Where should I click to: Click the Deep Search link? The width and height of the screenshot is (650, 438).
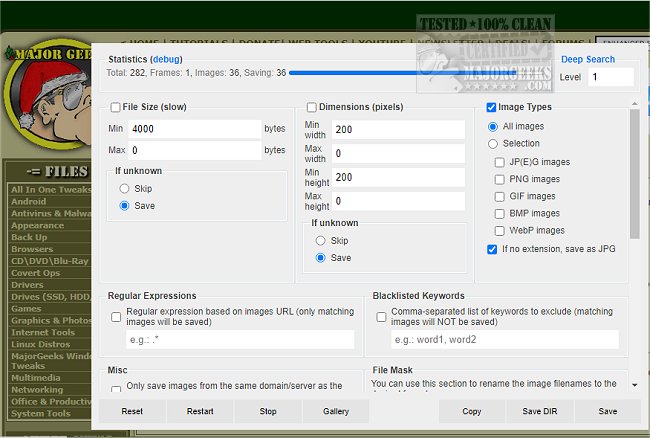coord(588,59)
